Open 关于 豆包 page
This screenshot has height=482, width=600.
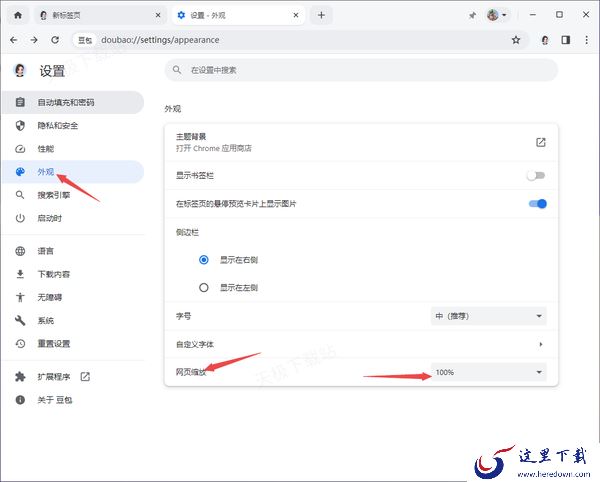(73, 400)
